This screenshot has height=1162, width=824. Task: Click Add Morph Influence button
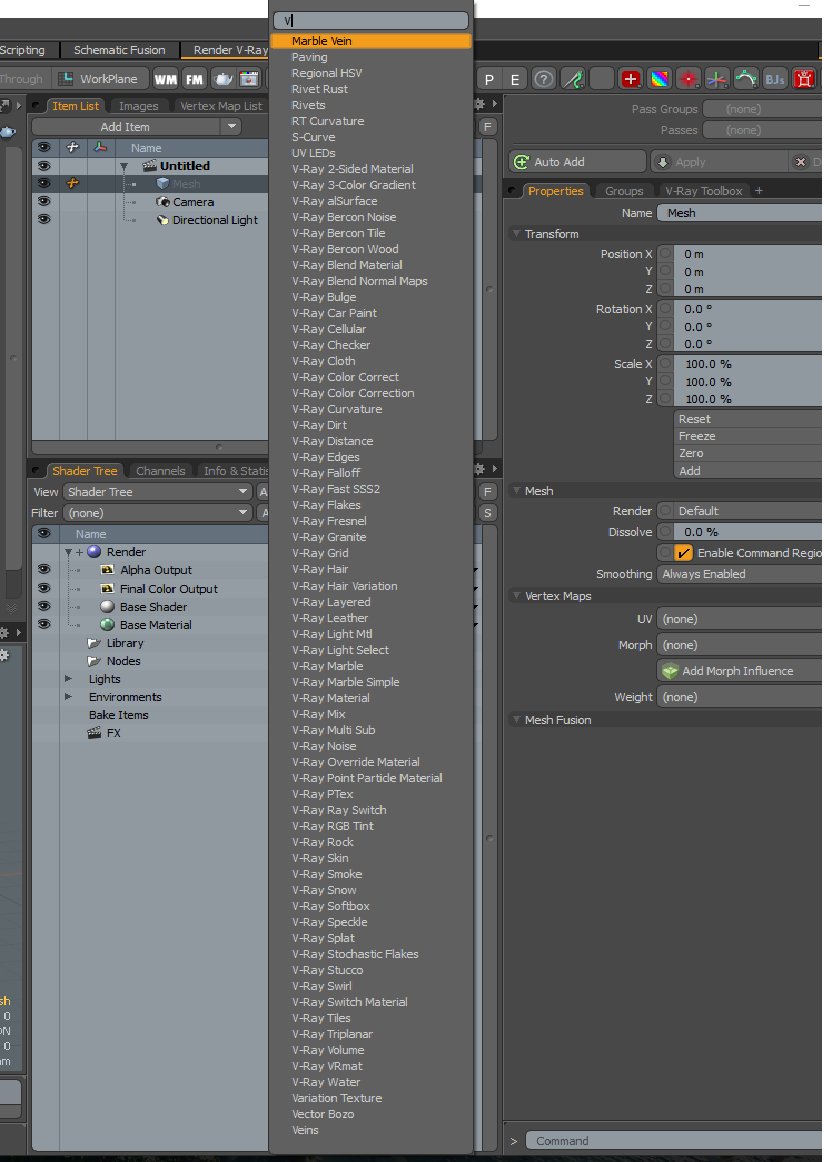[x=740, y=671]
